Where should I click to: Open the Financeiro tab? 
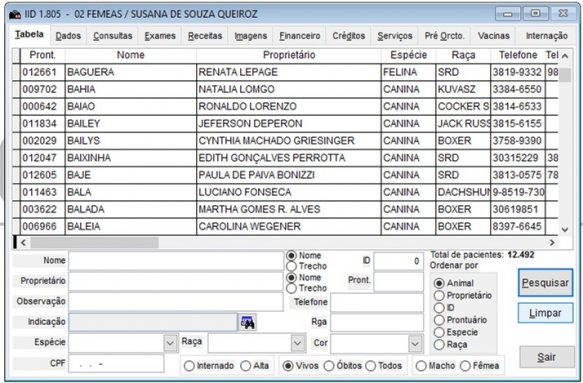(x=300, y=36)
